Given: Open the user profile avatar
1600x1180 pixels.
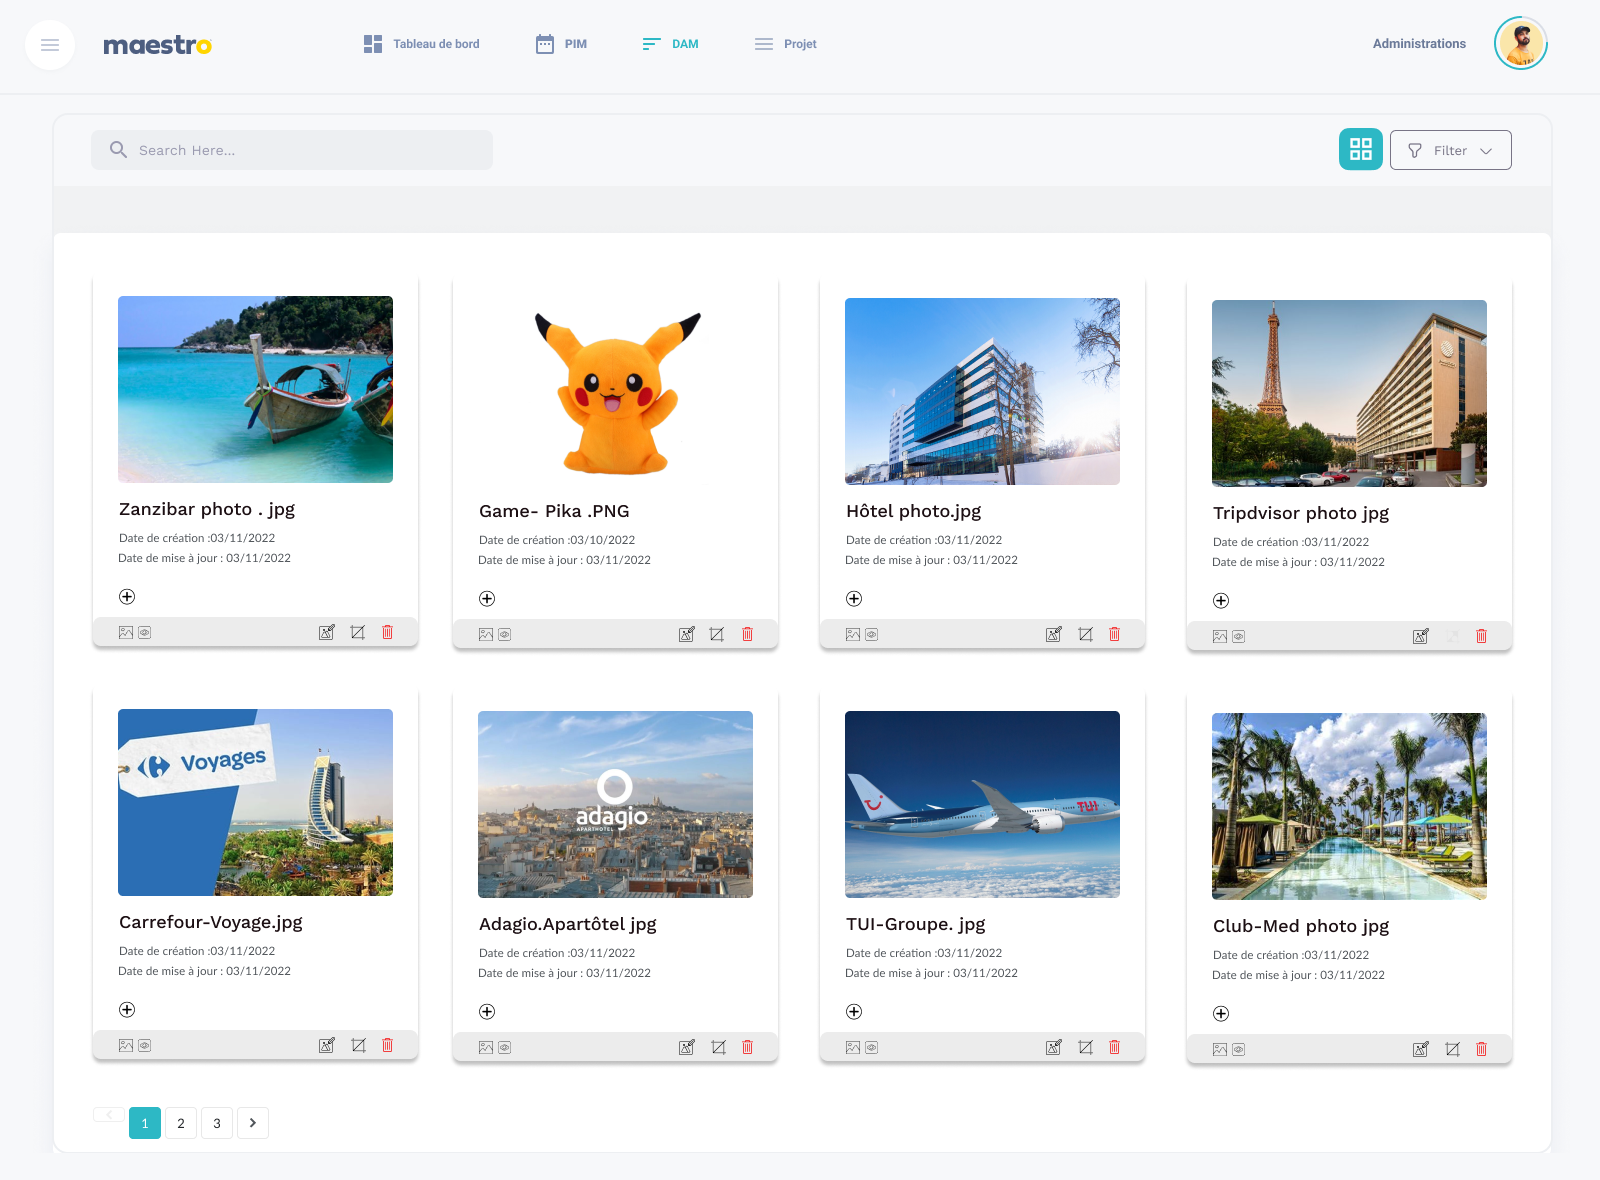Looking at the screenshot, I should pyautogui.click(x=1520, y=43).
